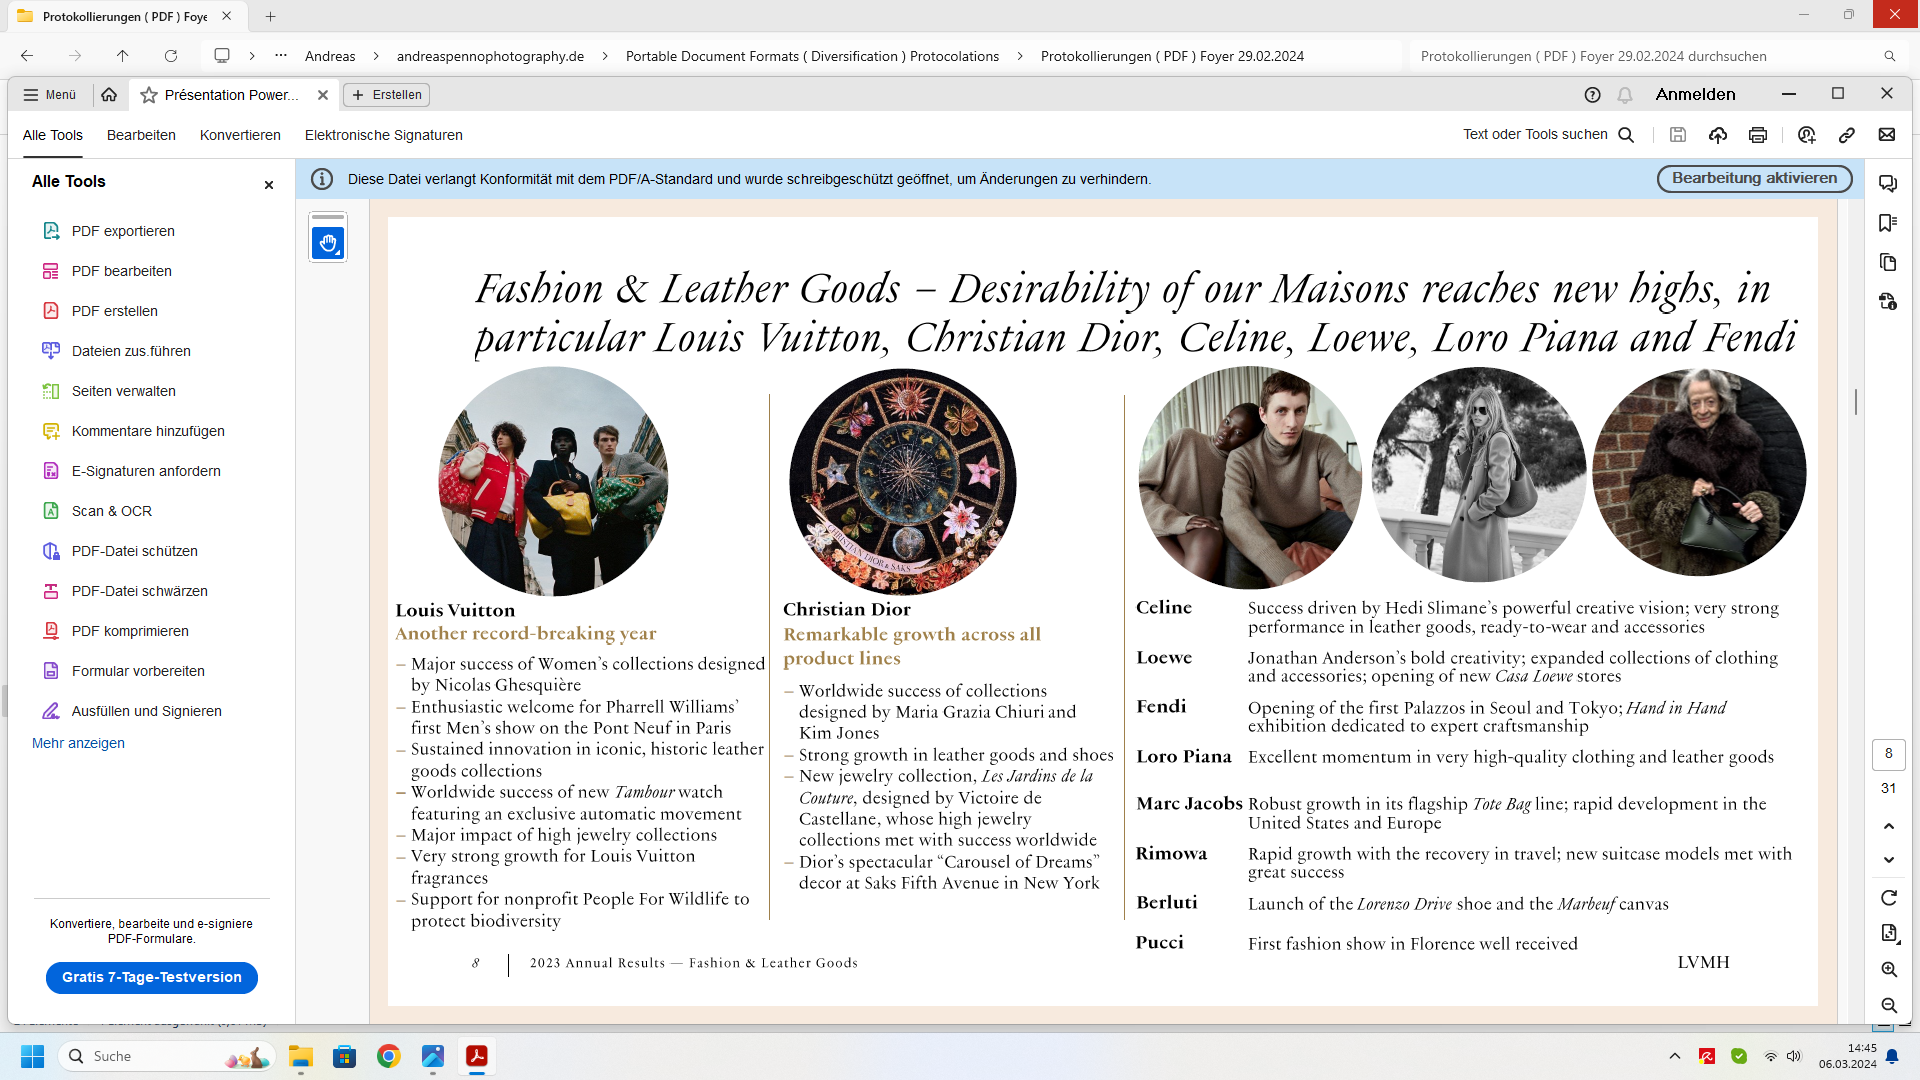Open the information icon in PDF/A banner
This screenshot has width=1920, height=1080.
pyautogui.click(x=322, y=179)
